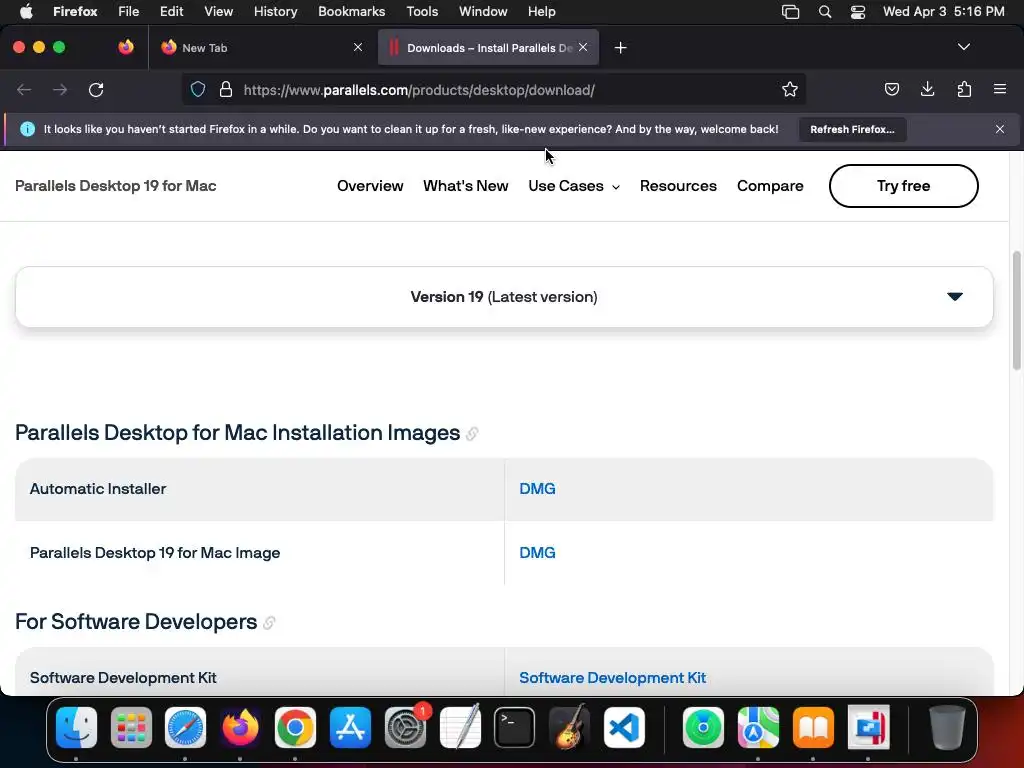
Task: Open the Software Development Kit link
Action: point(613,678)
